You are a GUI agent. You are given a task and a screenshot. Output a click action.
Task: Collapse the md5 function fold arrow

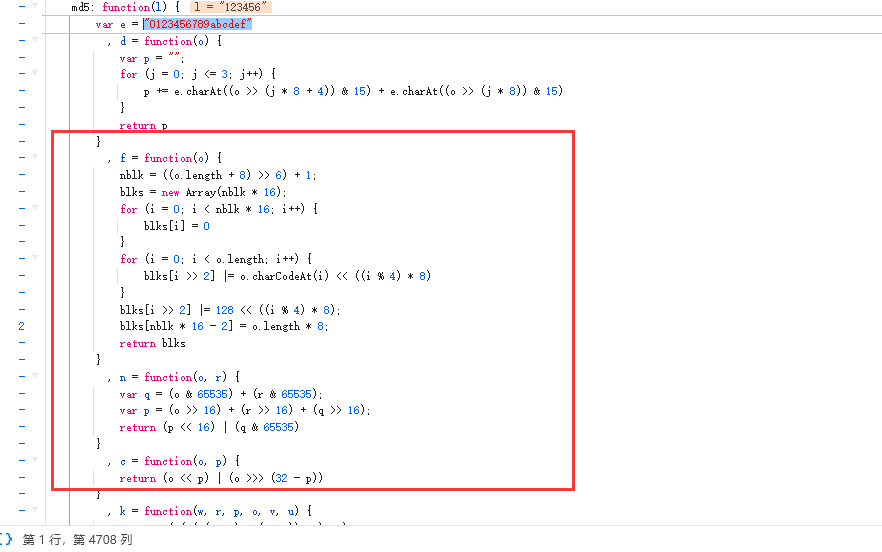click(36, 7)
